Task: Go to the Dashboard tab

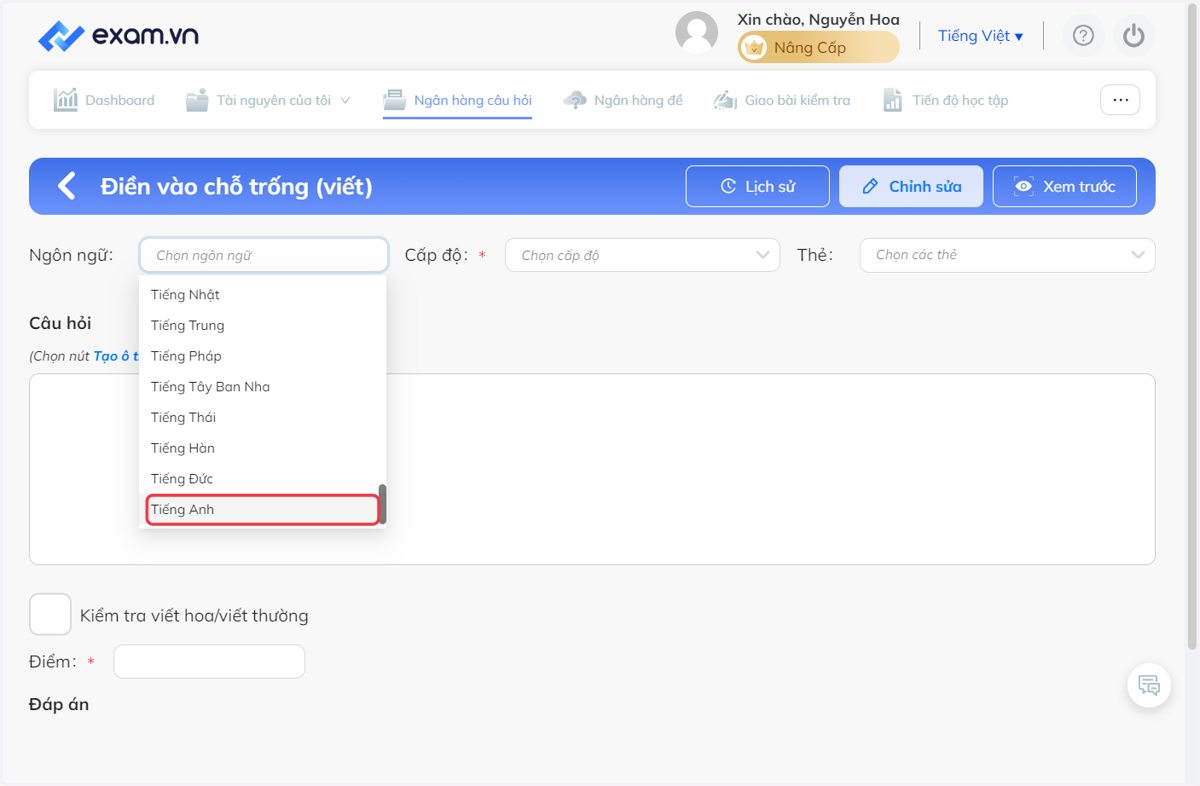Action: [x=104, y=100]
